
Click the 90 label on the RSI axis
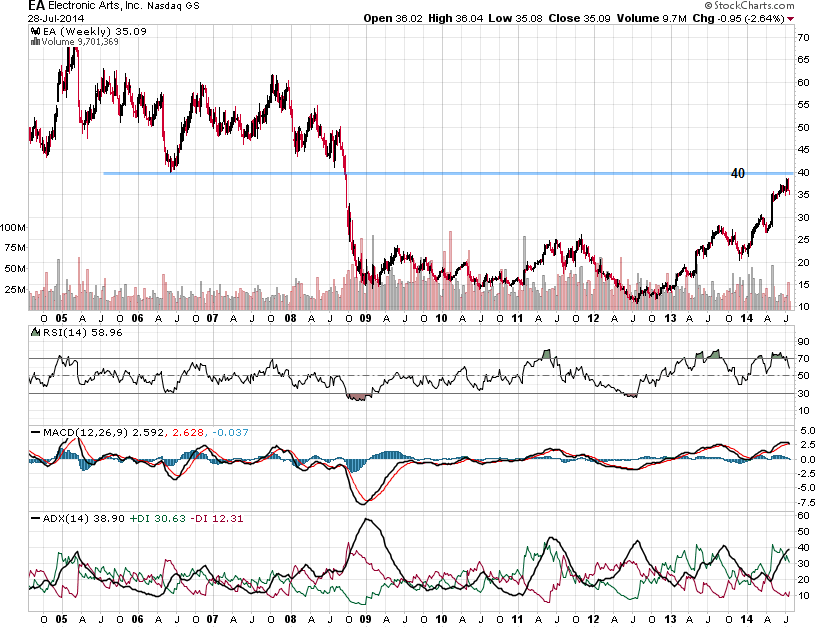click(803, 342)
